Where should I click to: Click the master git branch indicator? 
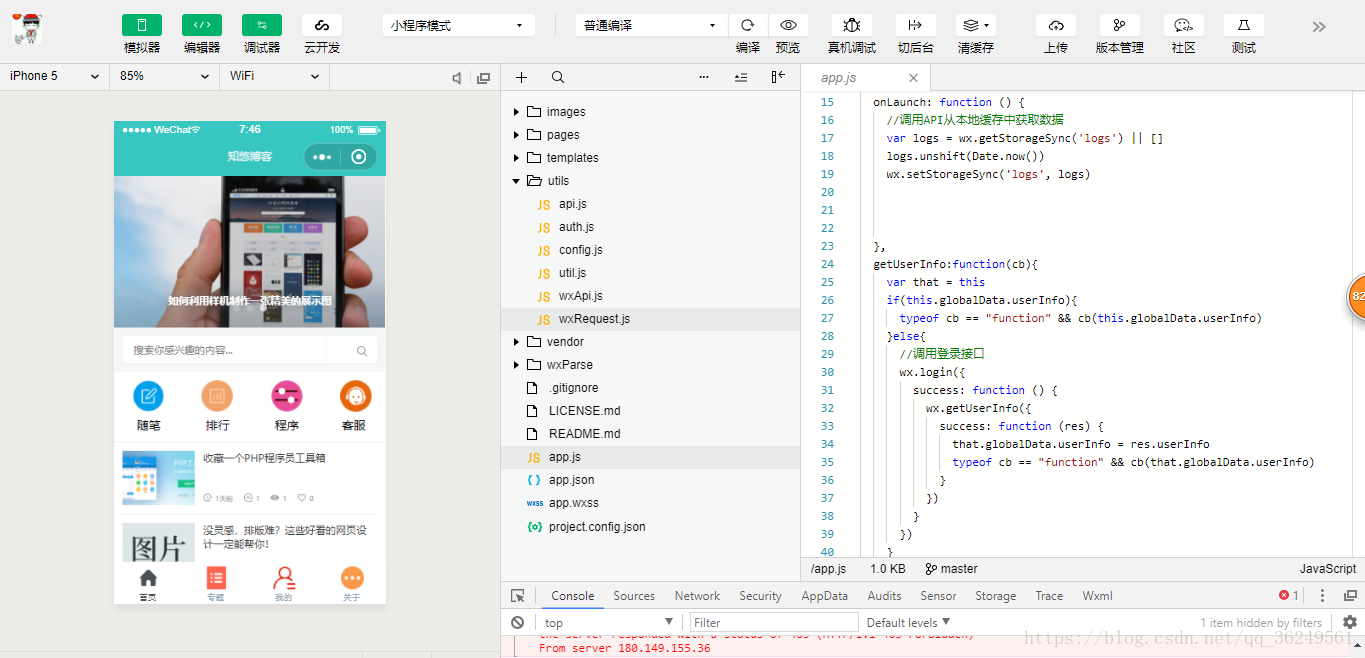pos(951,568)
